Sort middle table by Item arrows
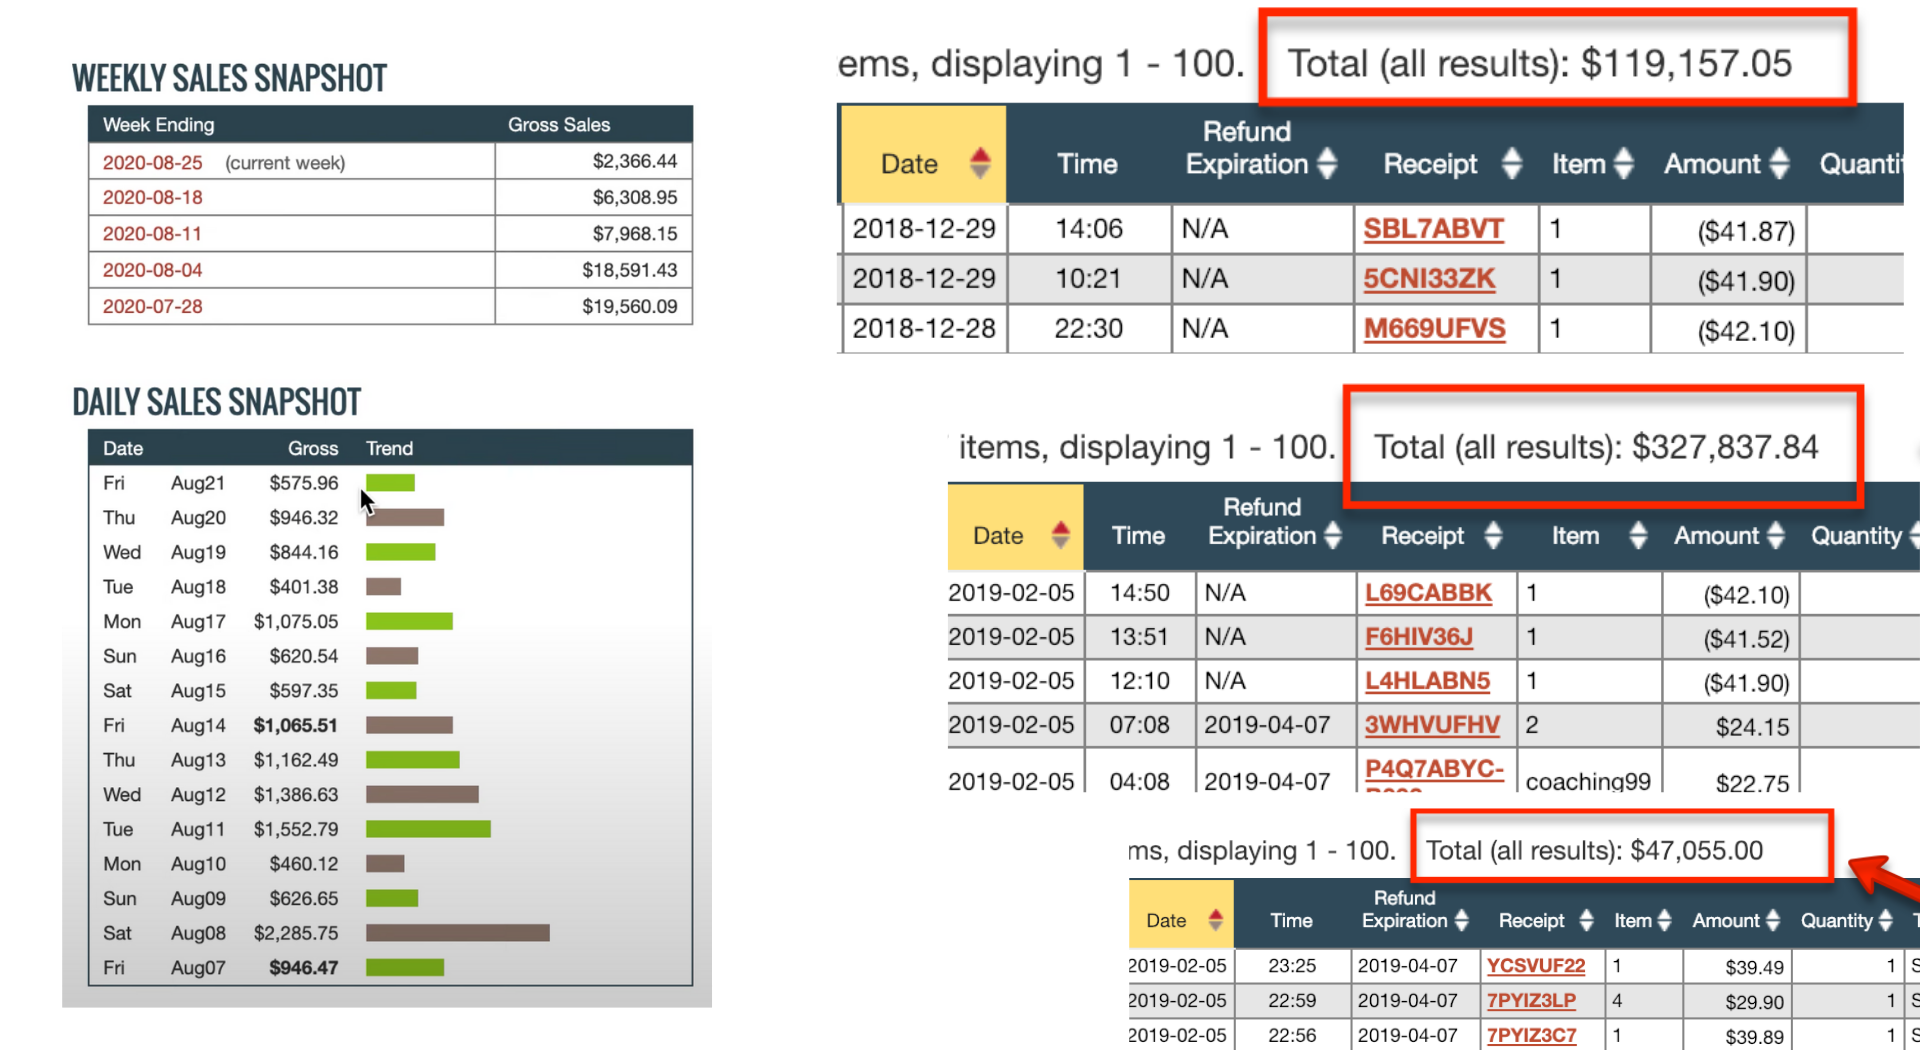This screenshot has width=1920, height=1050. point(1638,535)
